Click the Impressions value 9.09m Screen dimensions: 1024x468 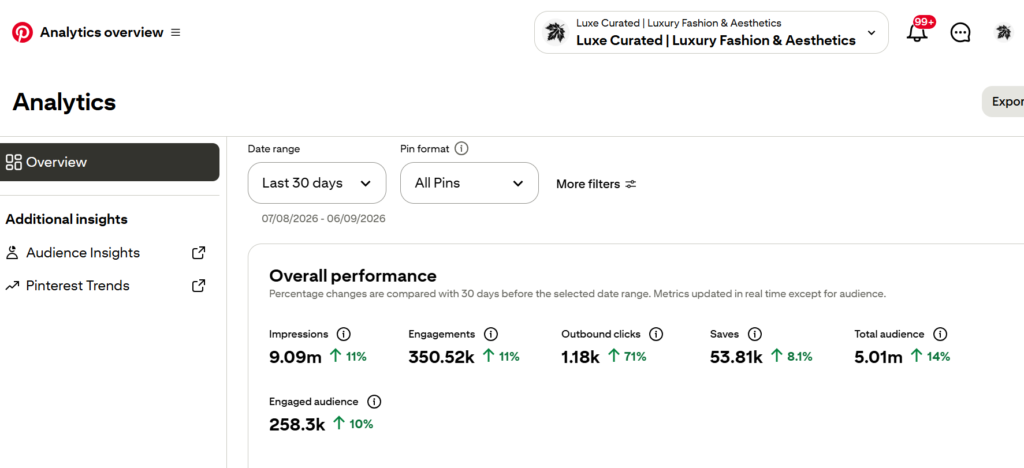pyautogui.click(x=295, y=357)
